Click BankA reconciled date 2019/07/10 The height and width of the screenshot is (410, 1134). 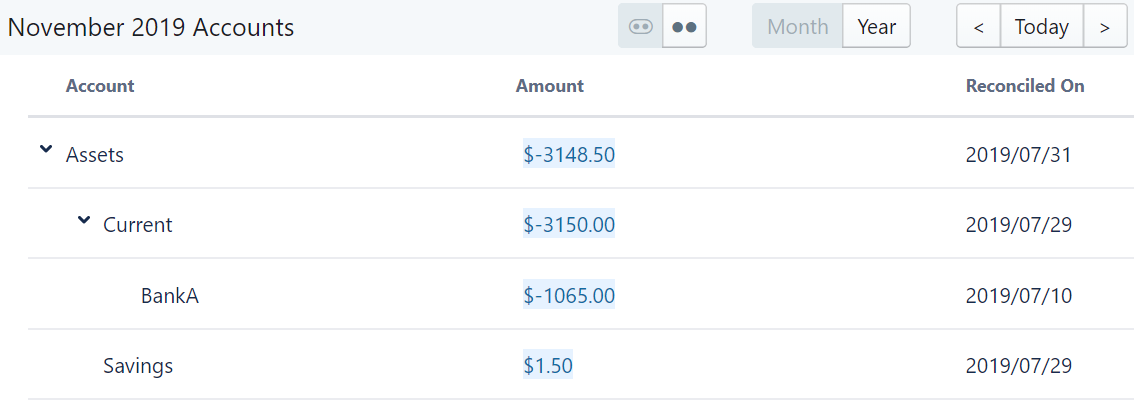pos(1019,296)
